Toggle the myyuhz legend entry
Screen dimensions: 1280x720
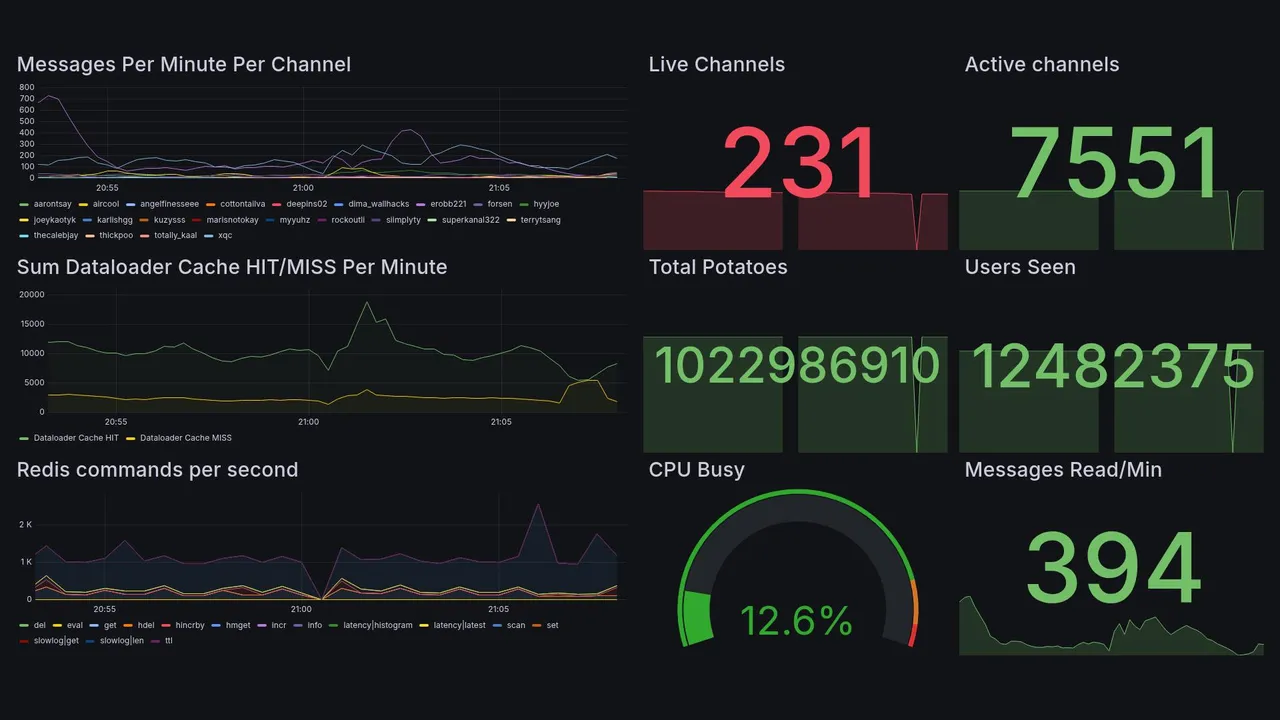tap(288, 220)
